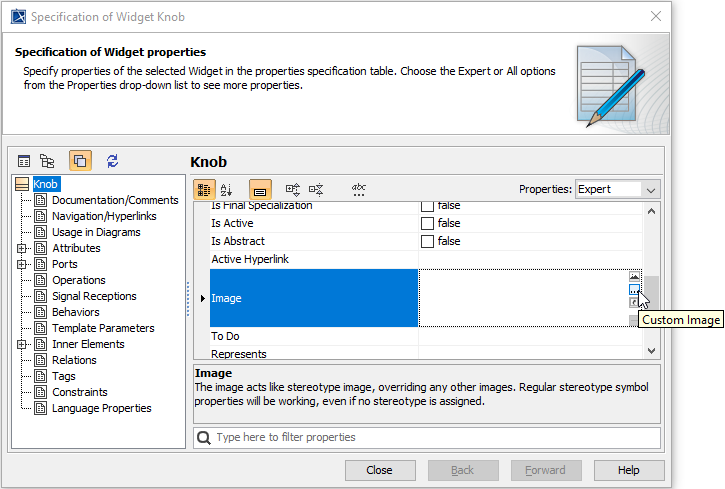Click the tree hierarchy view icon

point(47,161)
